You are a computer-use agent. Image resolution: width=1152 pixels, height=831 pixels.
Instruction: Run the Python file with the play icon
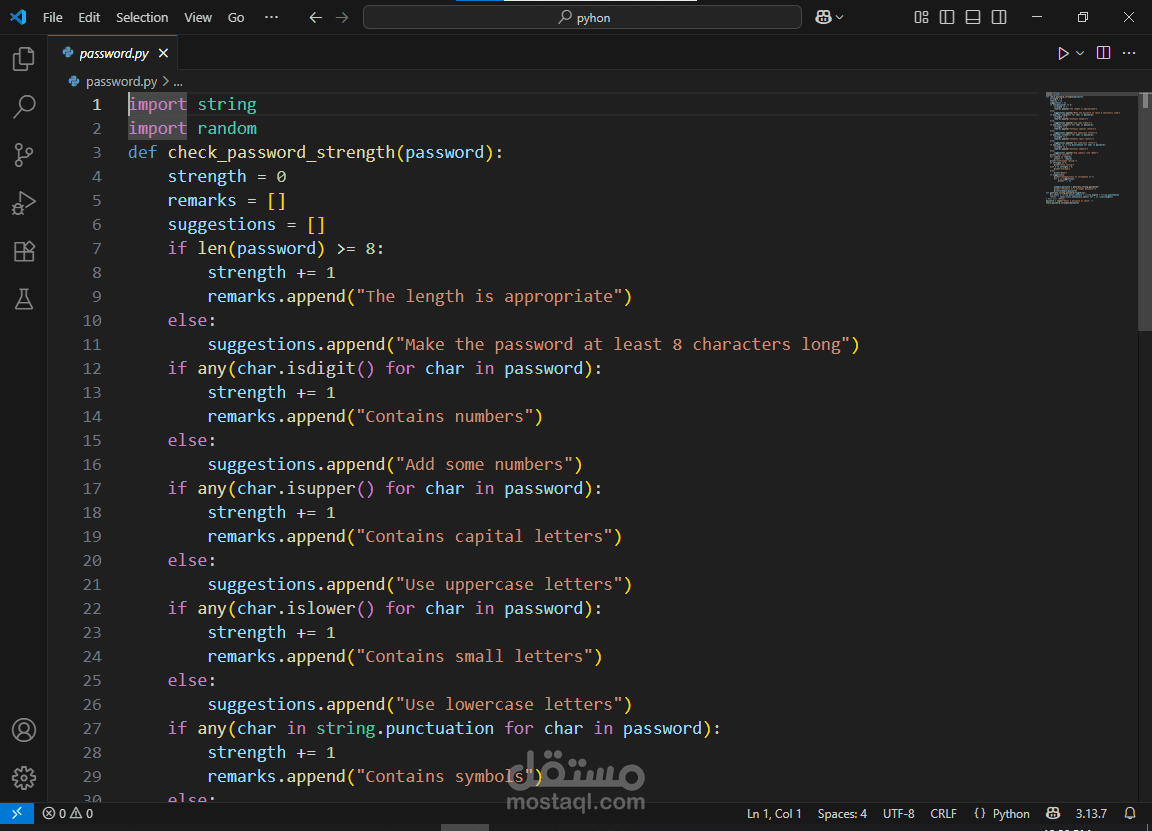(1063, 53)
